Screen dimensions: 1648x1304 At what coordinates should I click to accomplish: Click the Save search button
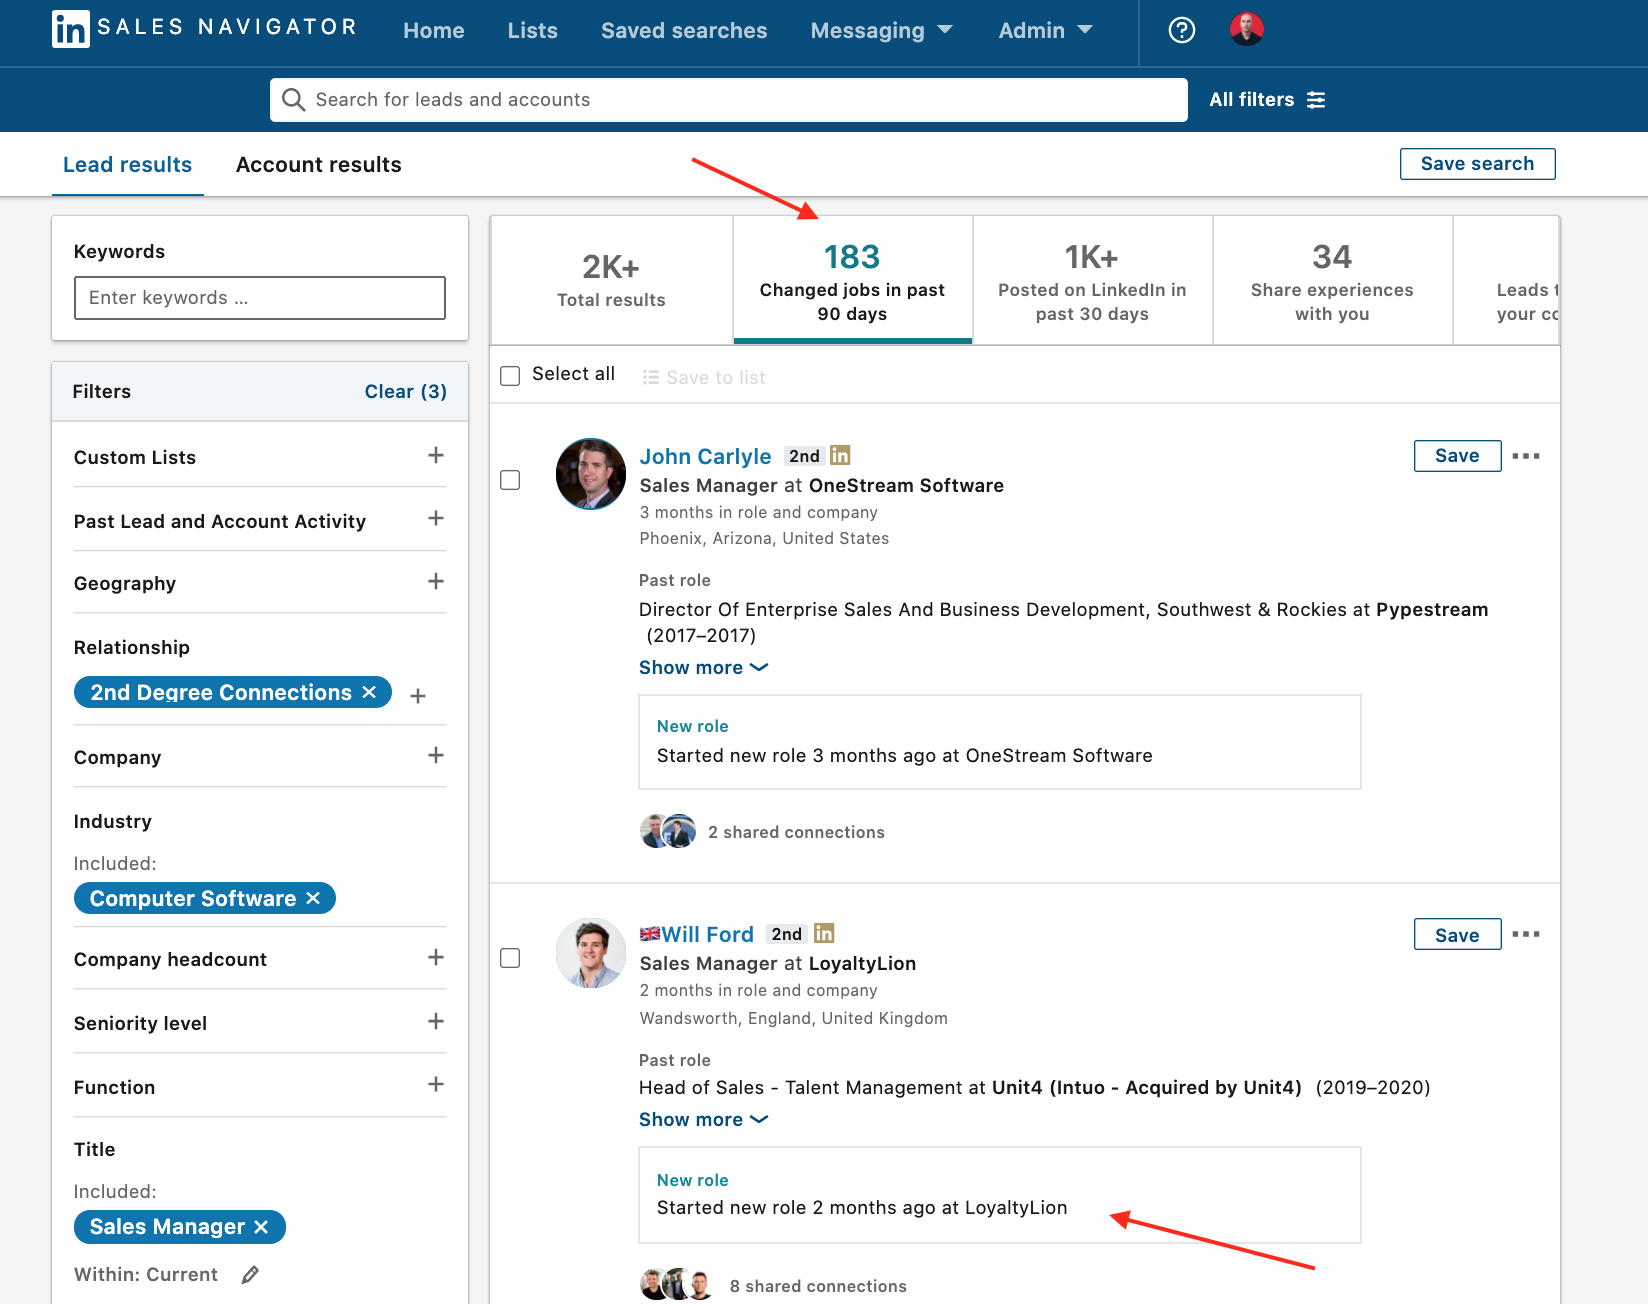(x=1477, y=164)
